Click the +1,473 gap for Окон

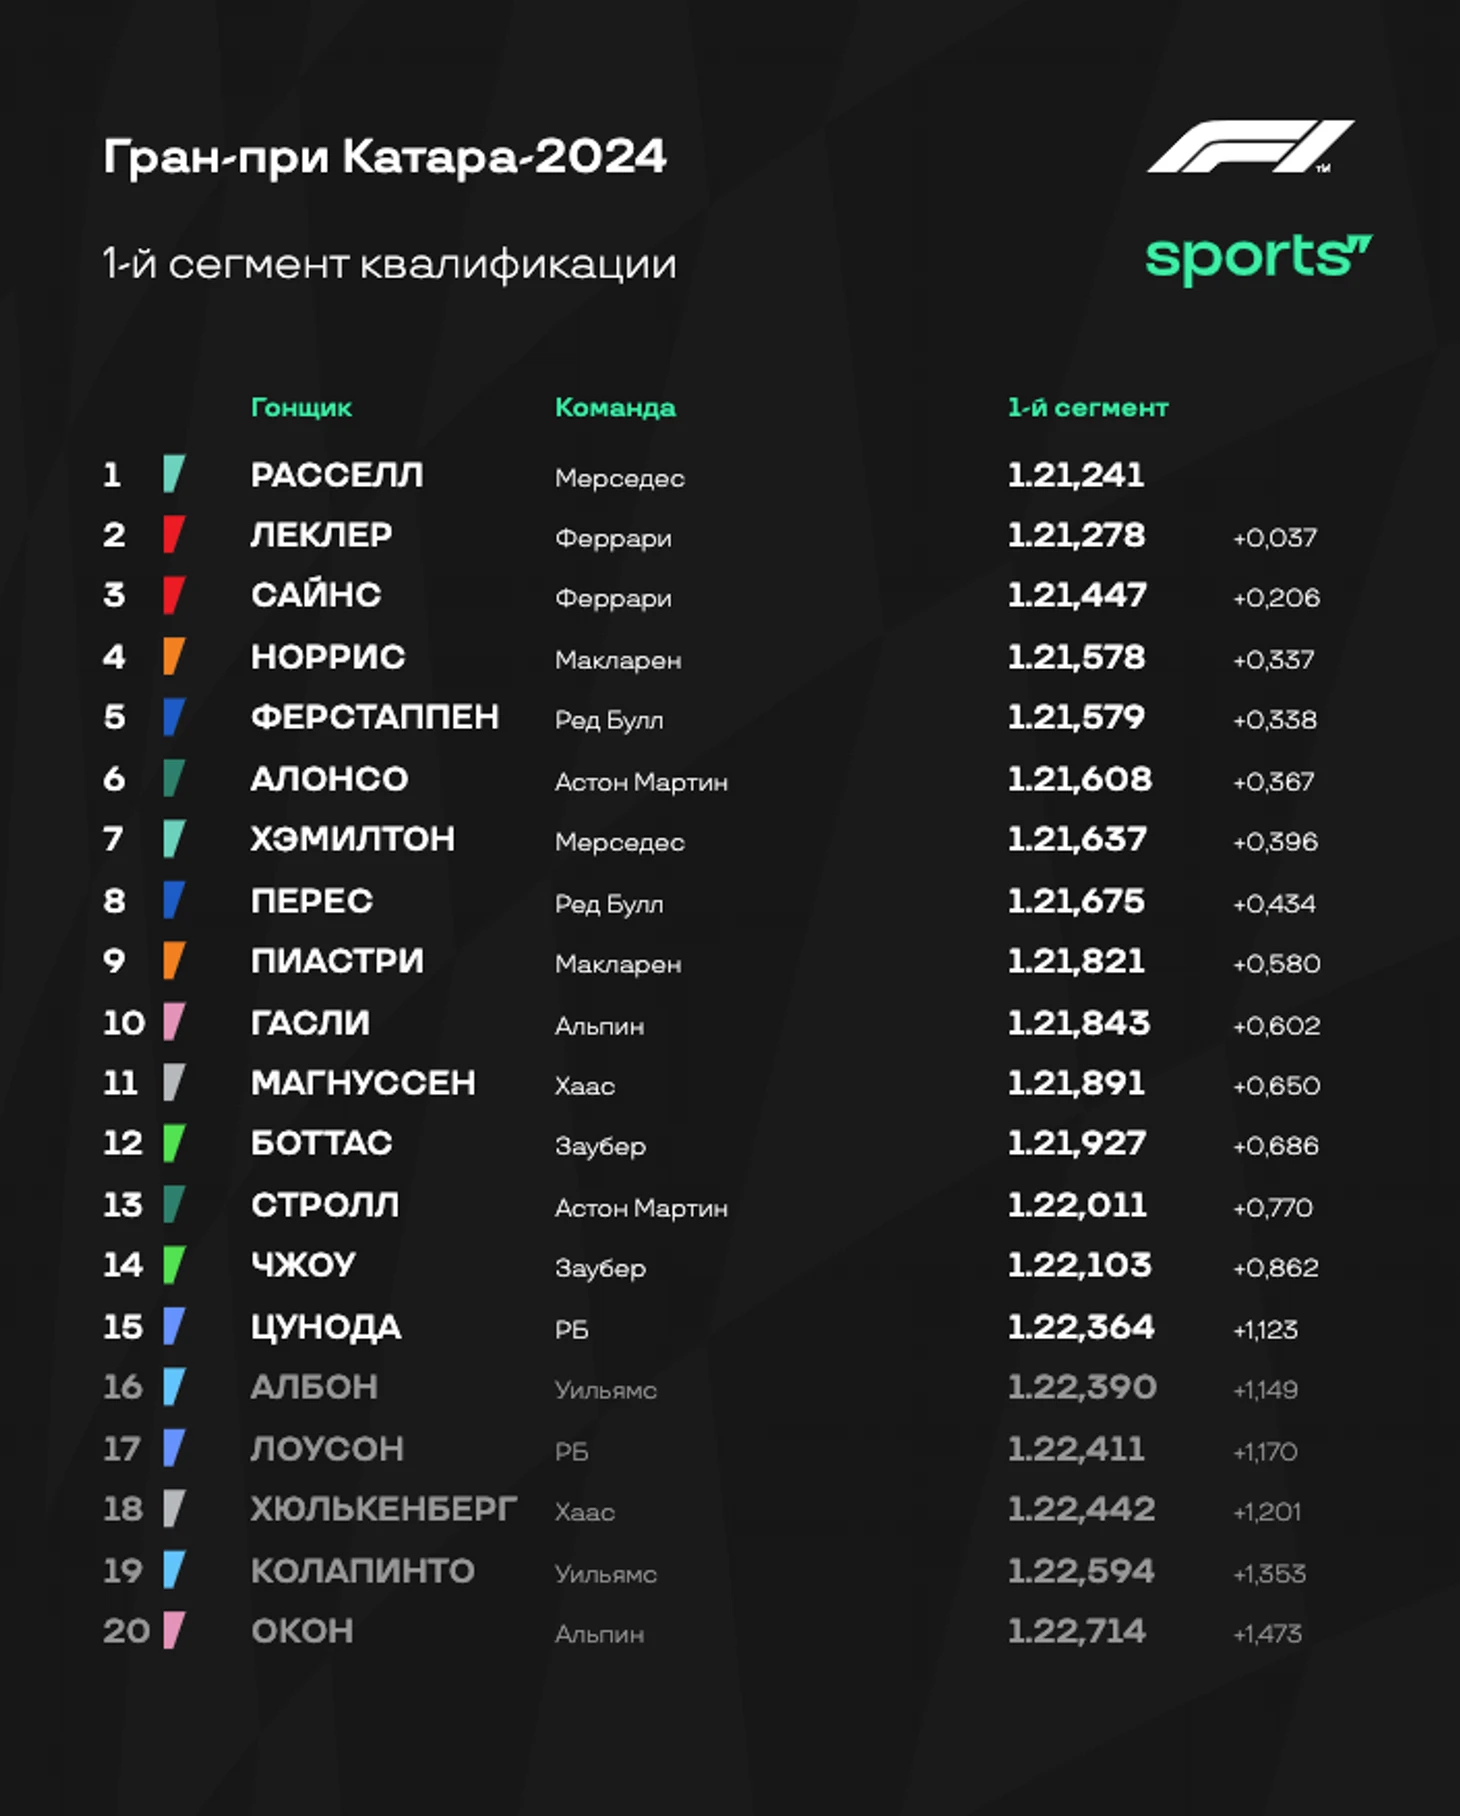(x=1267, y=1634)
